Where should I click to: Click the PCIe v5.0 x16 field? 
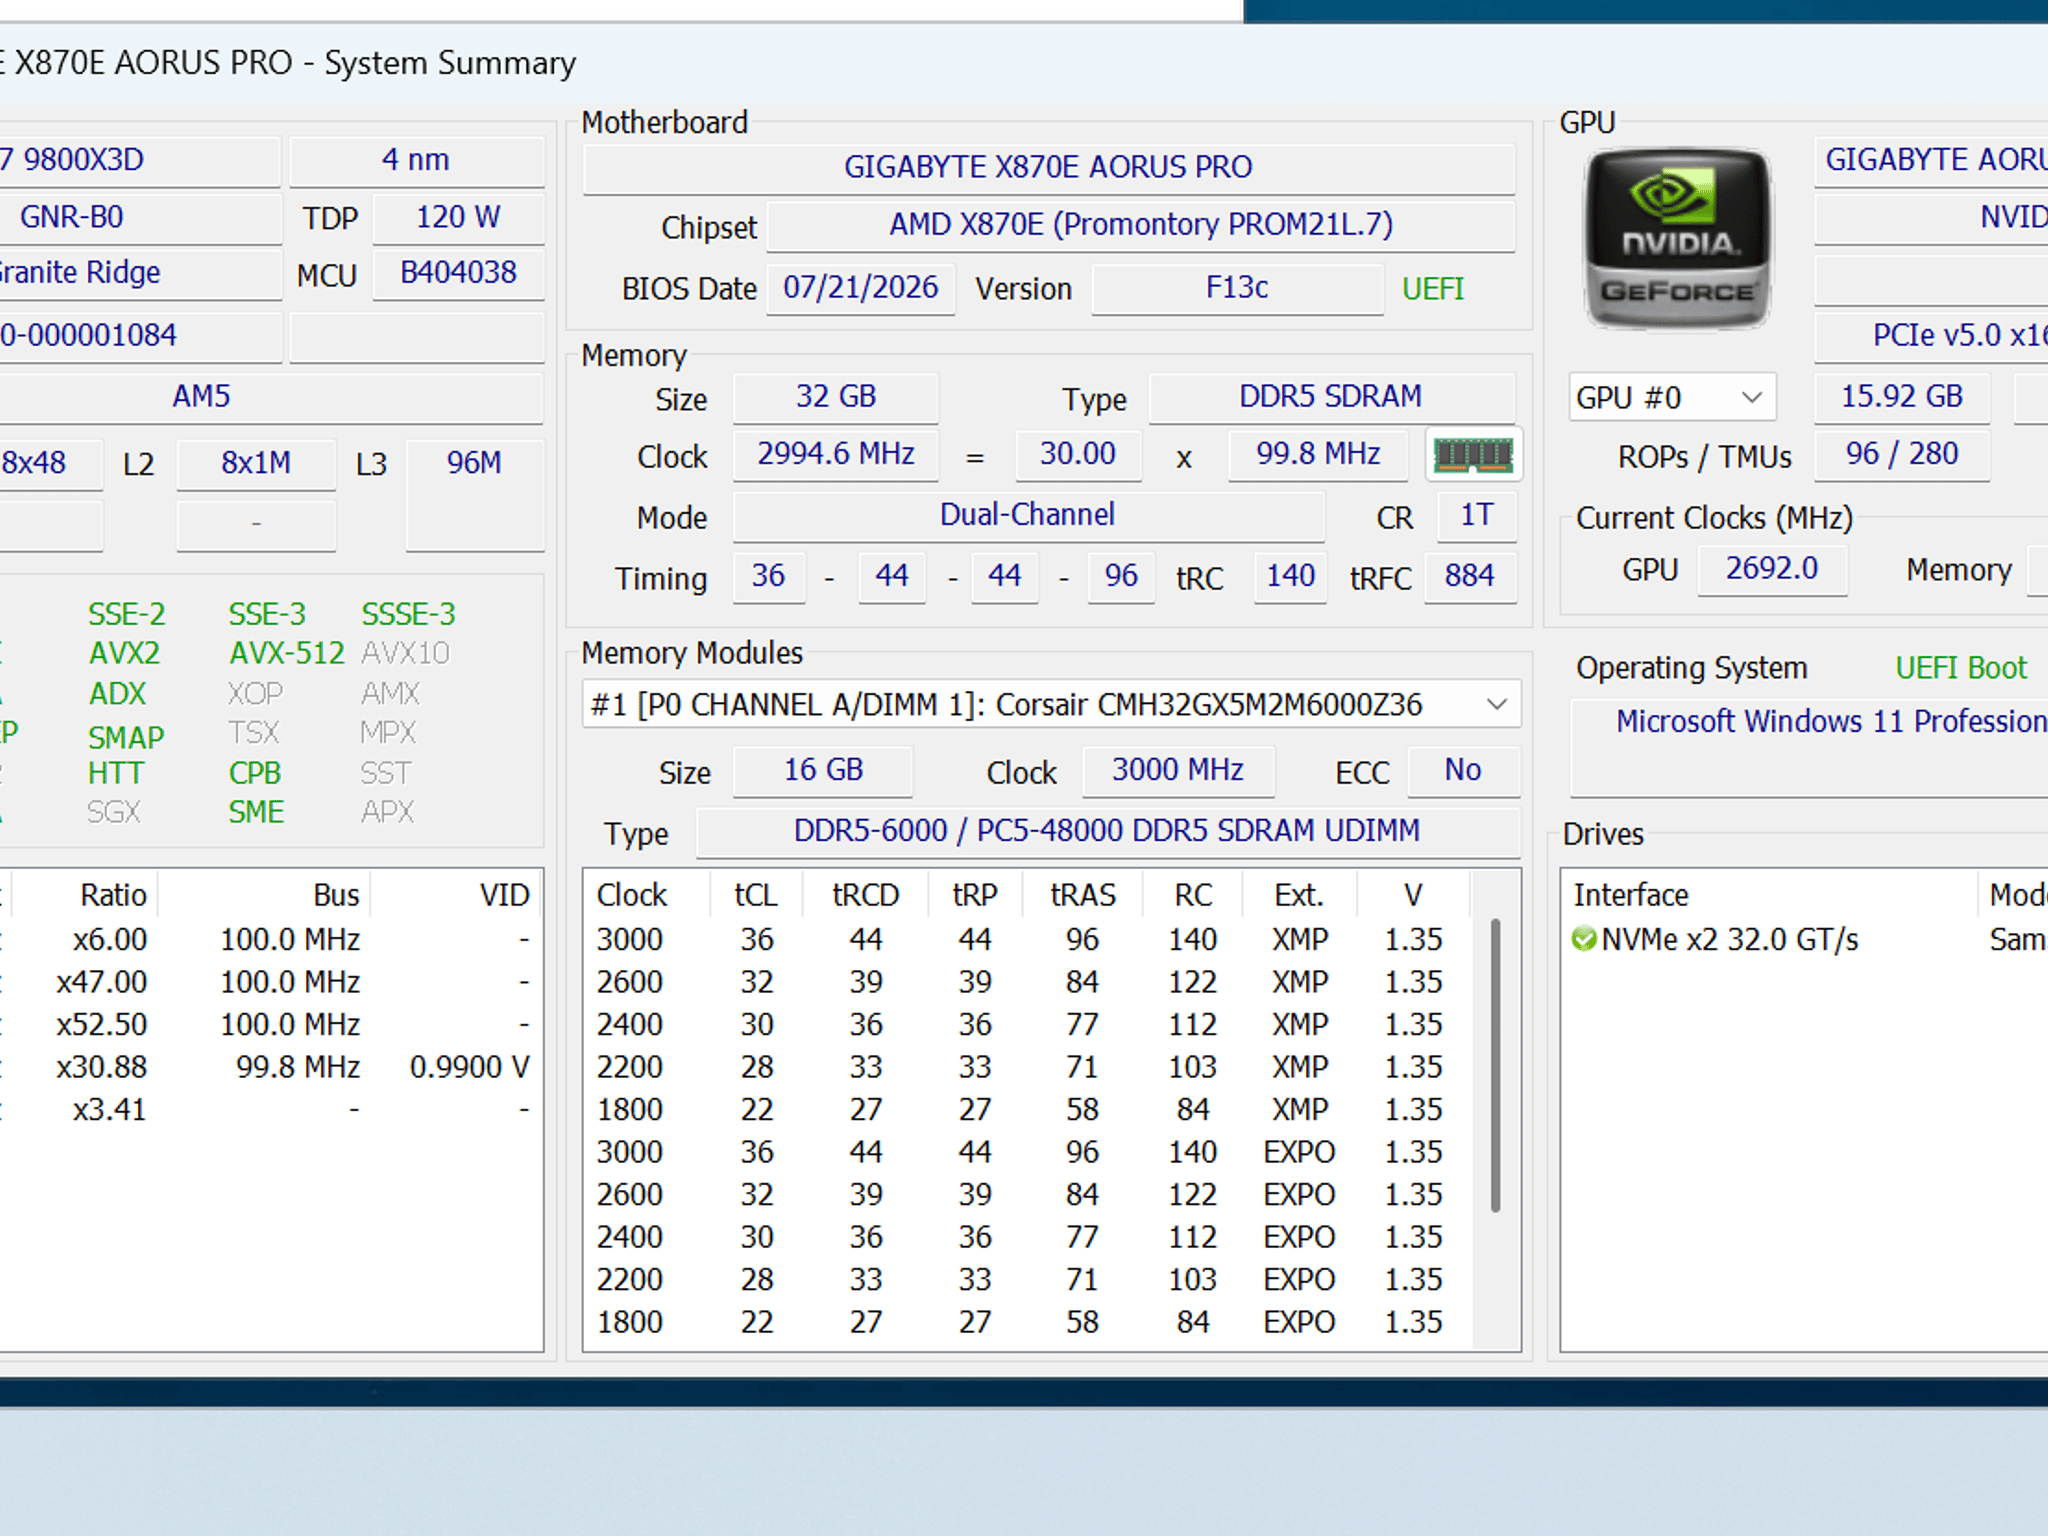click(x=1931, y=336)
